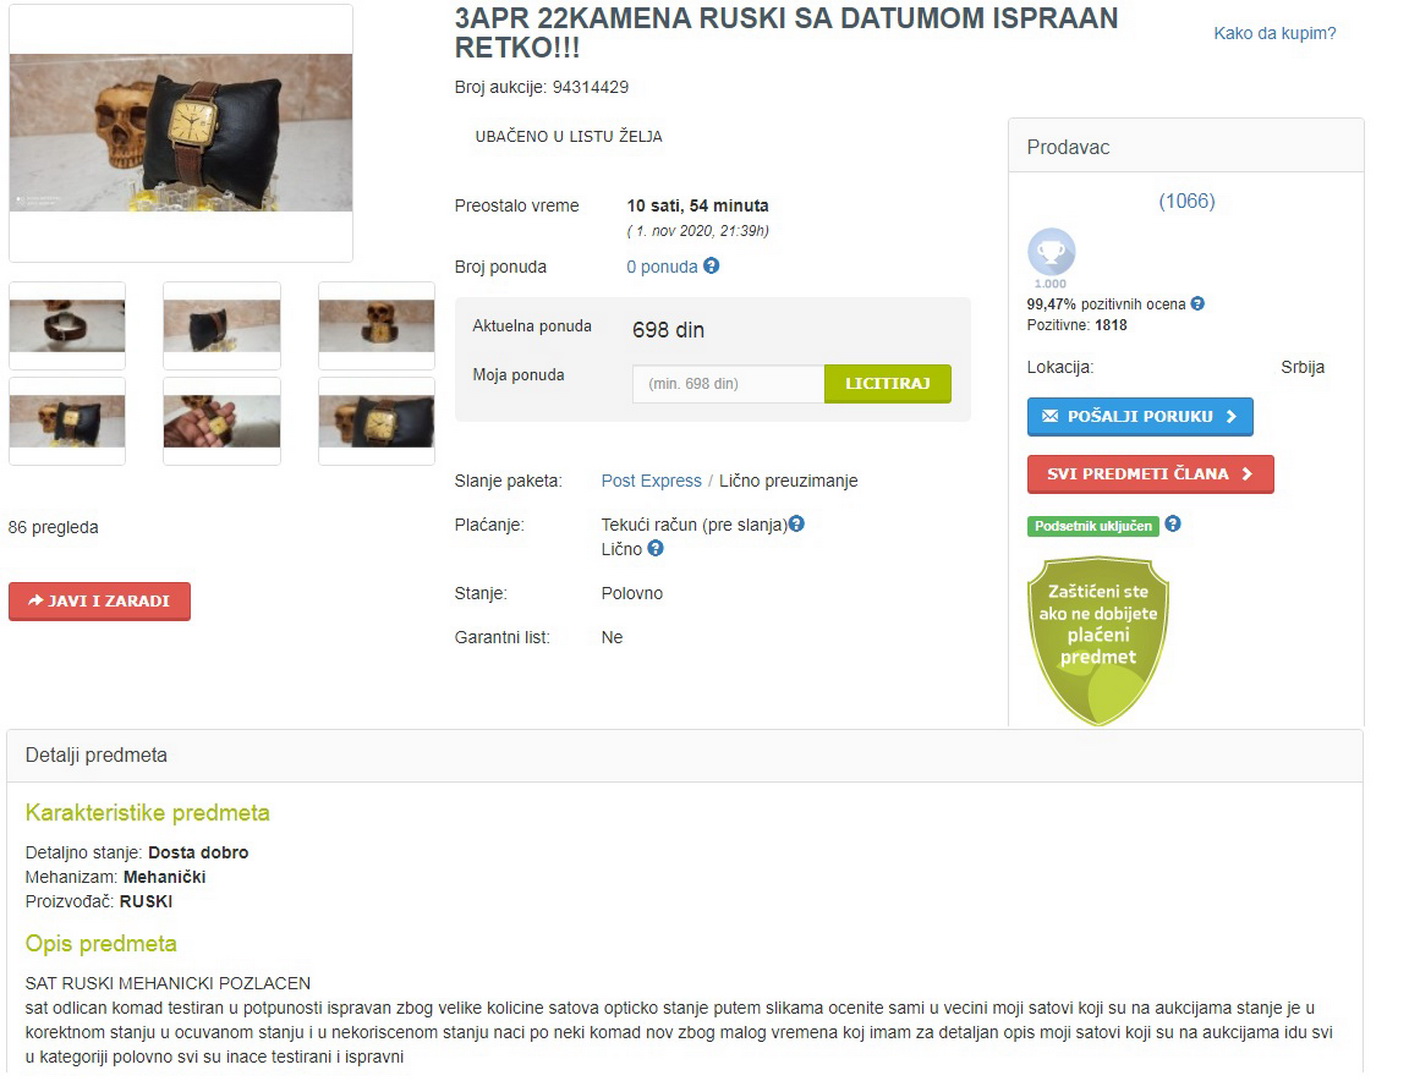Open the Kako da kupim? link
1420x1081 pixels.
1274,33
